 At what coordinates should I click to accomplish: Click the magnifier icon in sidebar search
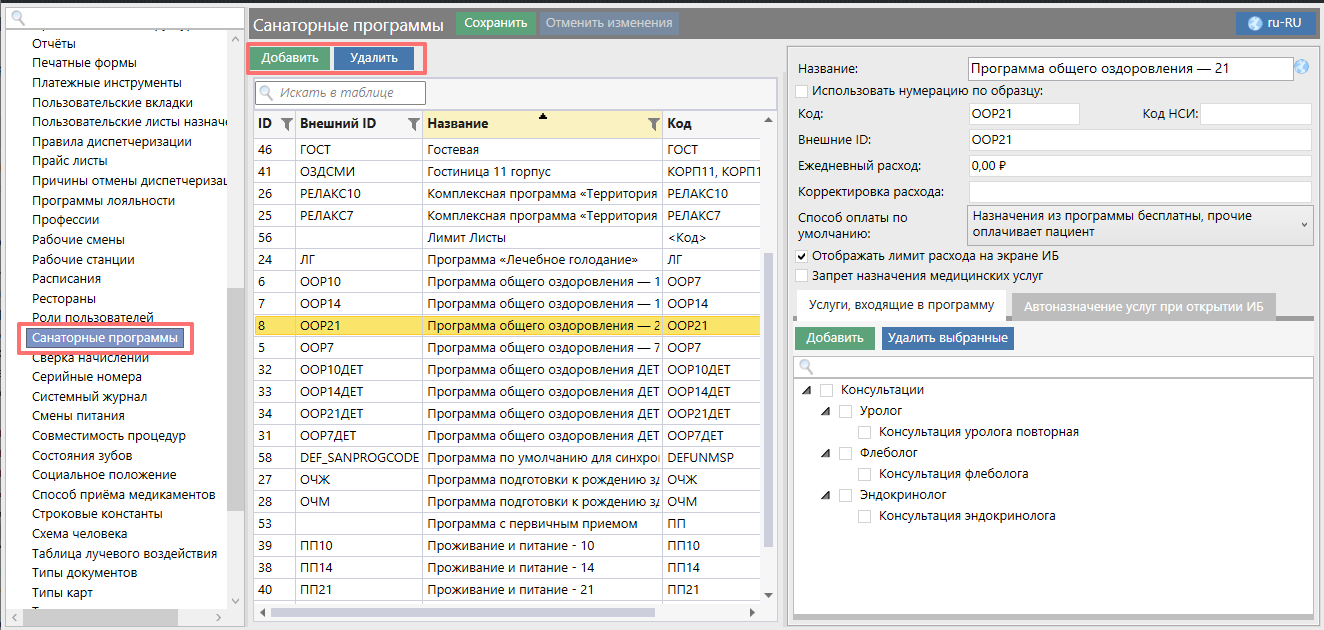18,17
